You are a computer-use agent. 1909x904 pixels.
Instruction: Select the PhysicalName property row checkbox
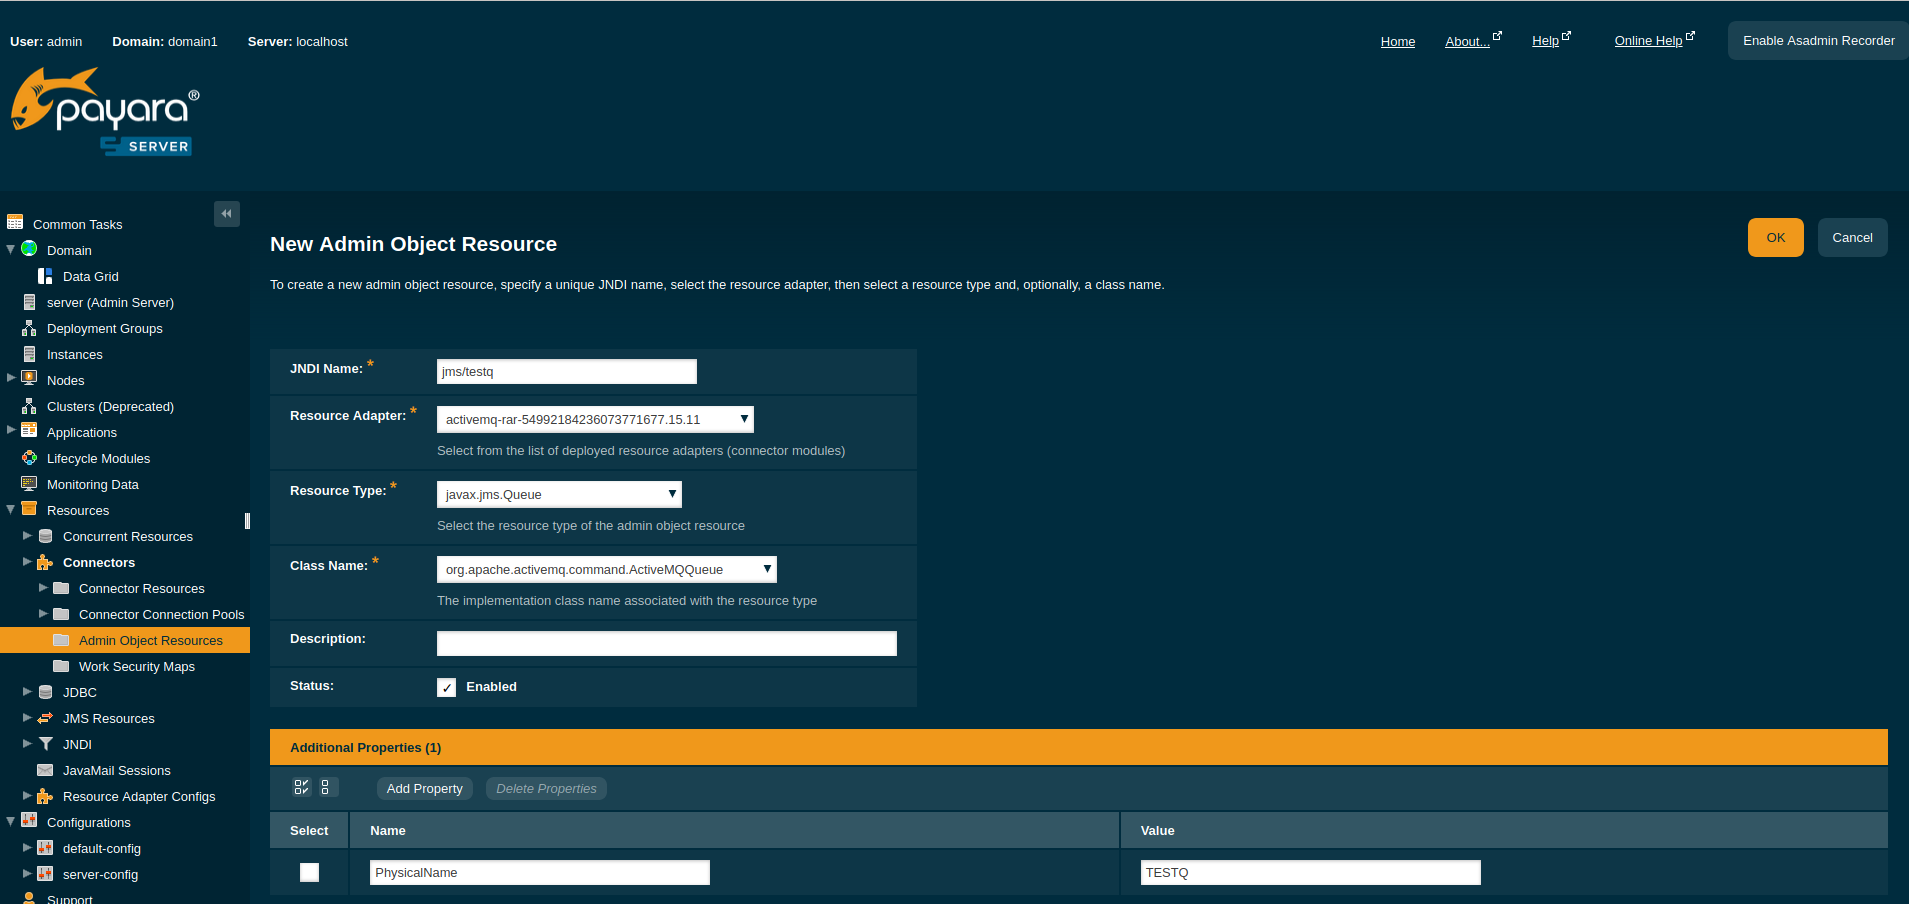click(x=309, y=872)
